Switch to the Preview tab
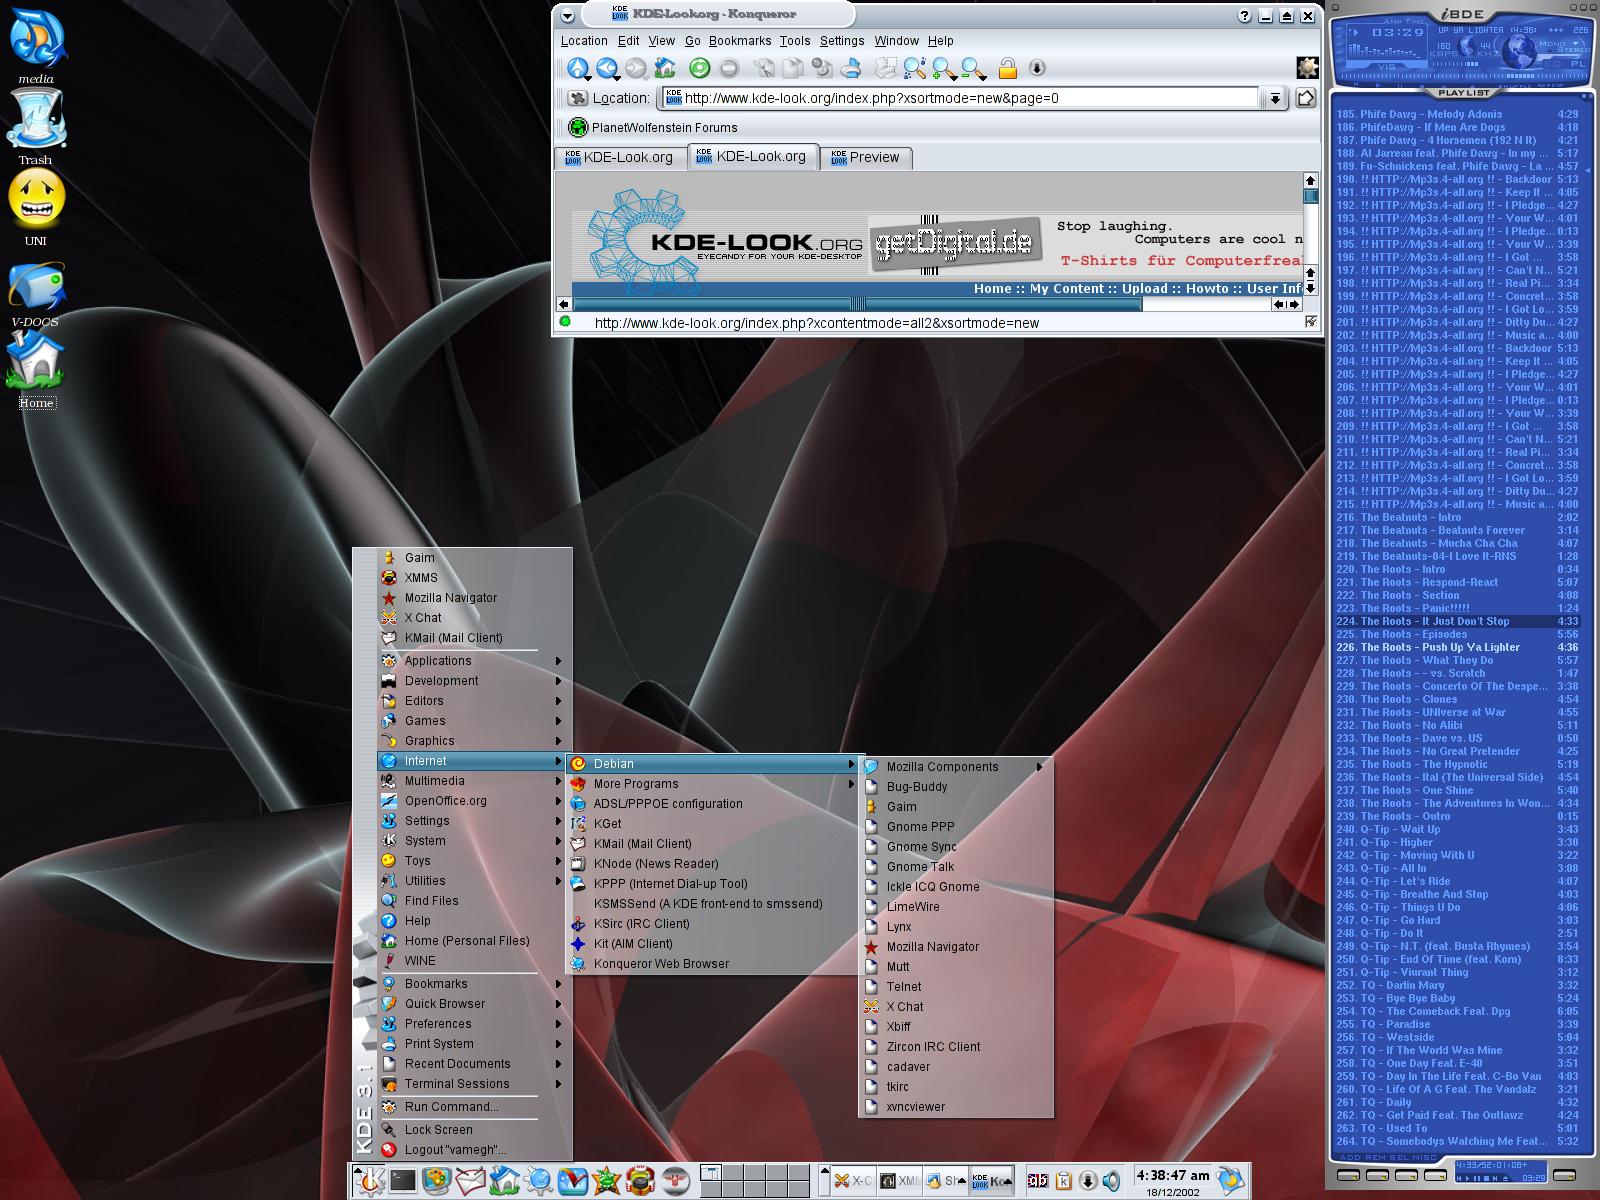This screenshot has width=1600, height=1200. (865, 157)
